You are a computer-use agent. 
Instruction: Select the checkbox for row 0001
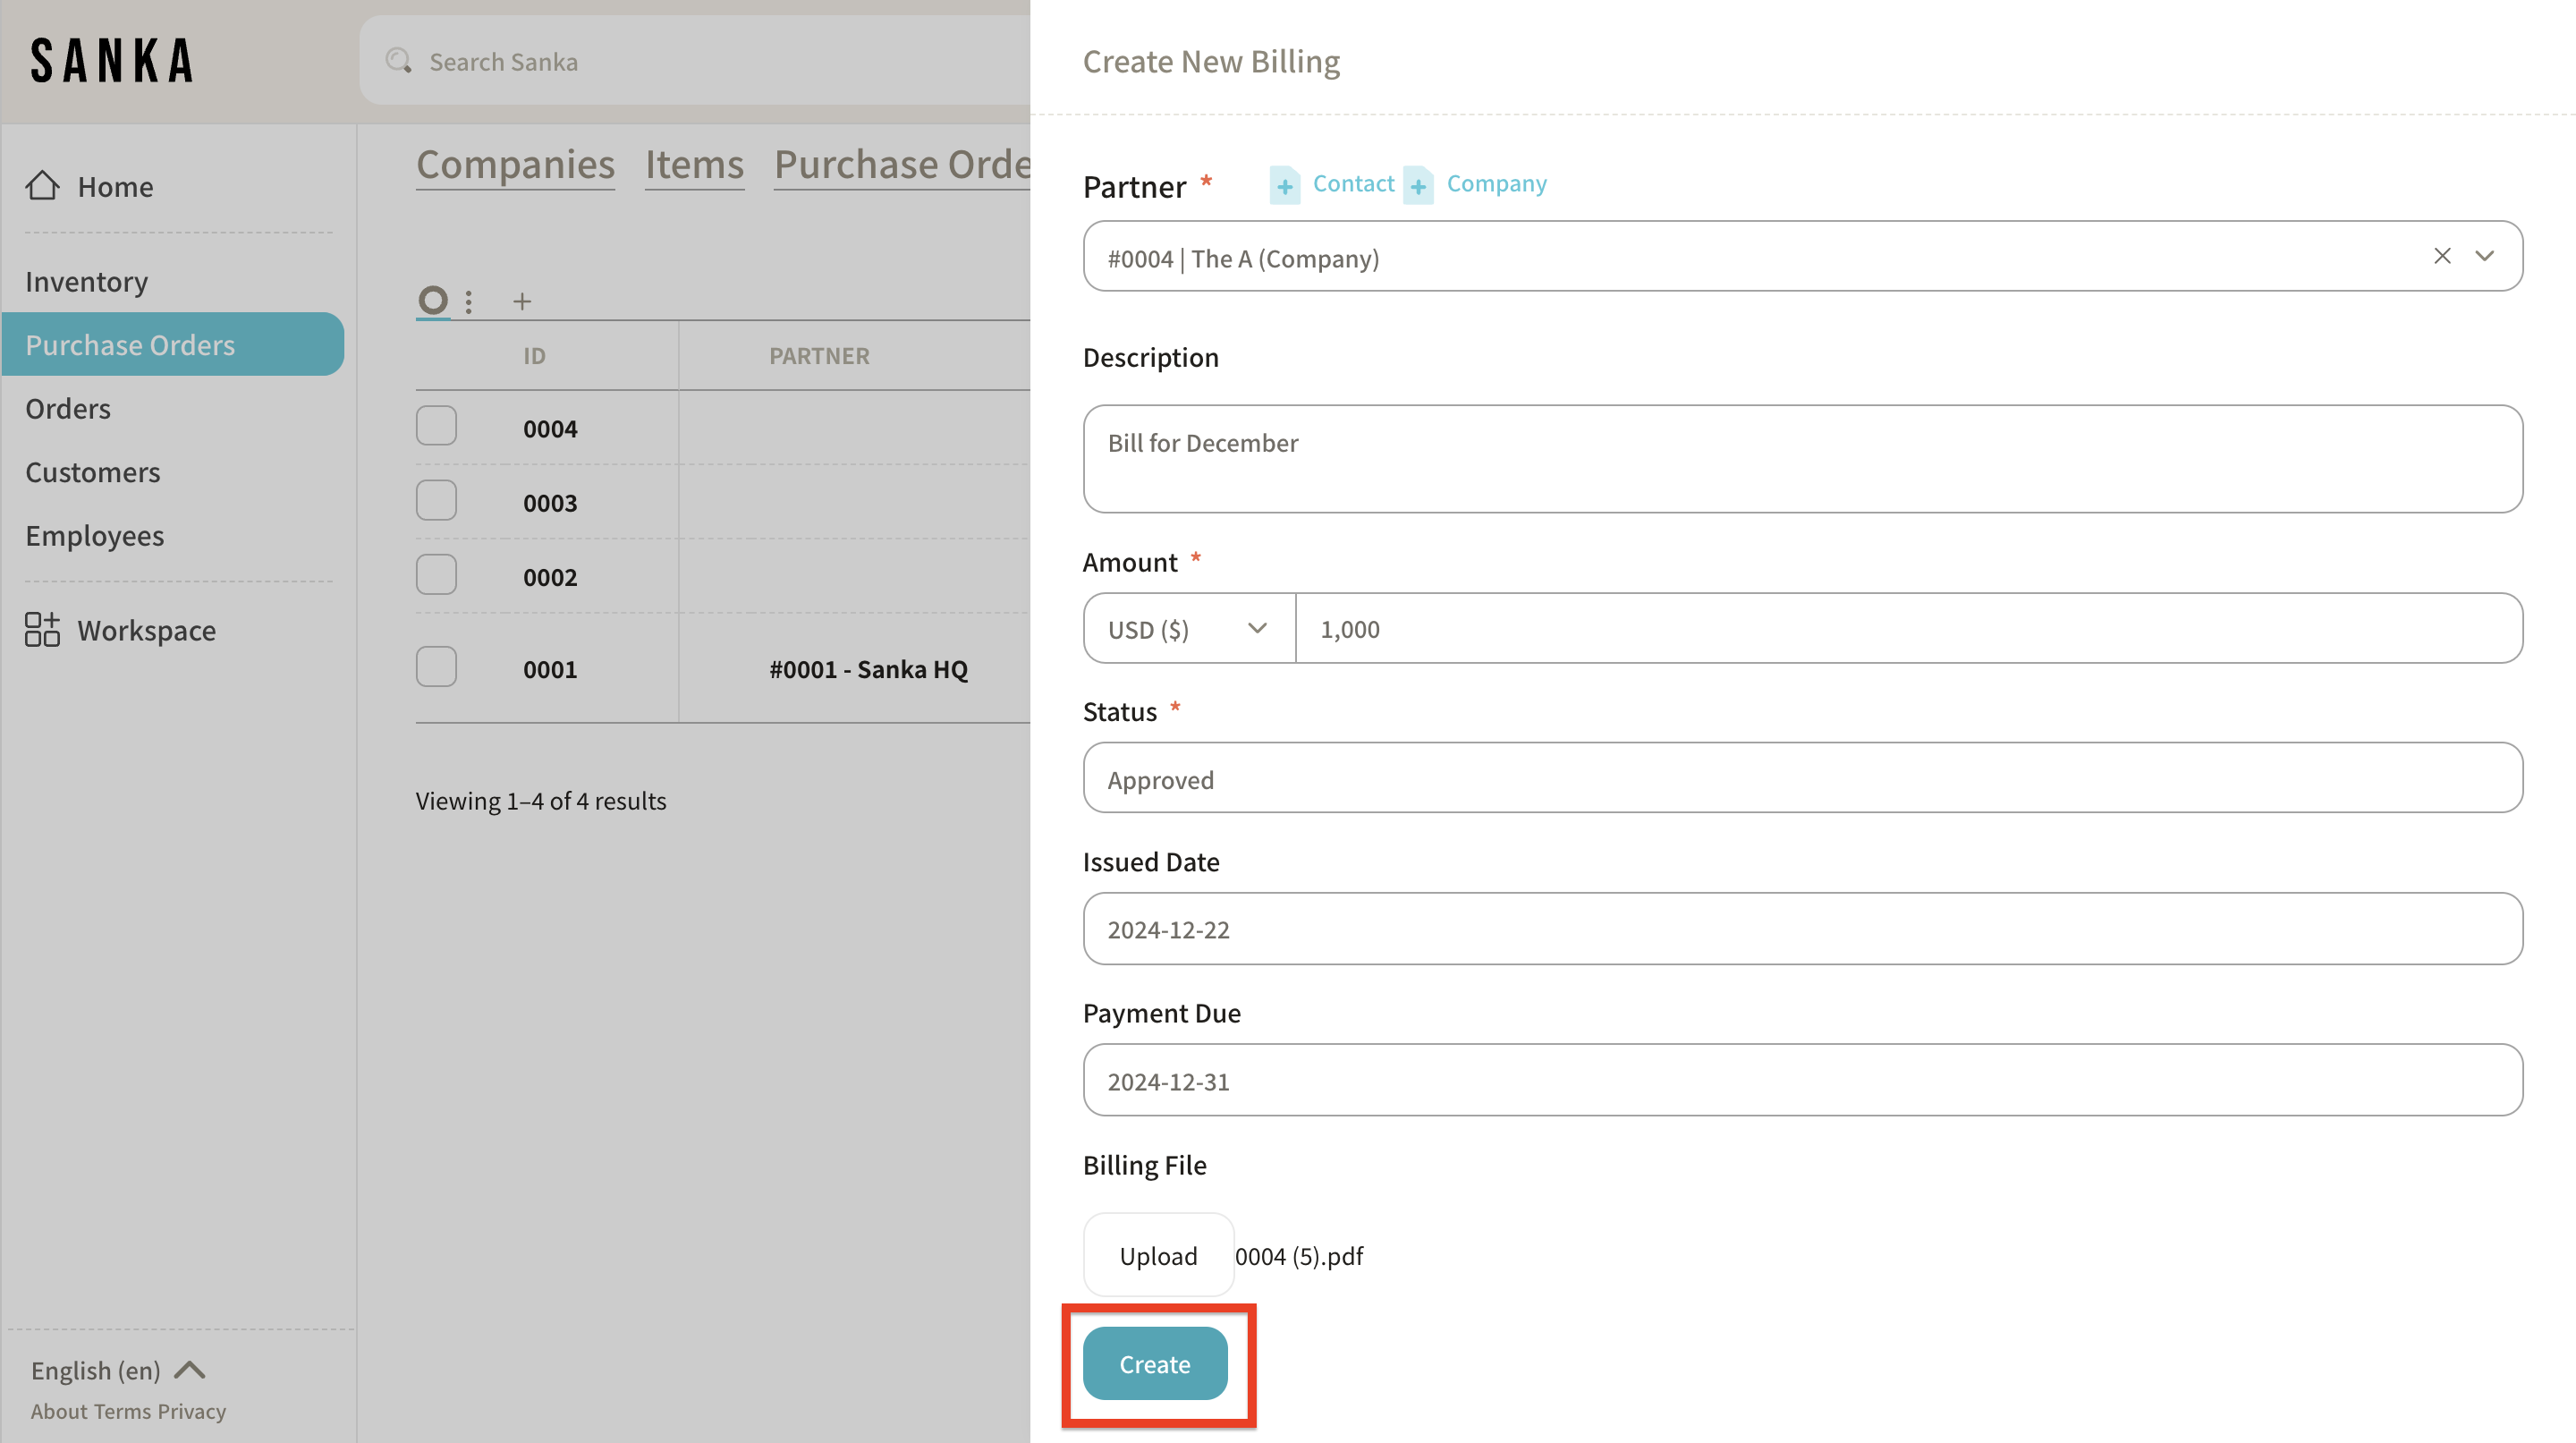click(436, 667)
